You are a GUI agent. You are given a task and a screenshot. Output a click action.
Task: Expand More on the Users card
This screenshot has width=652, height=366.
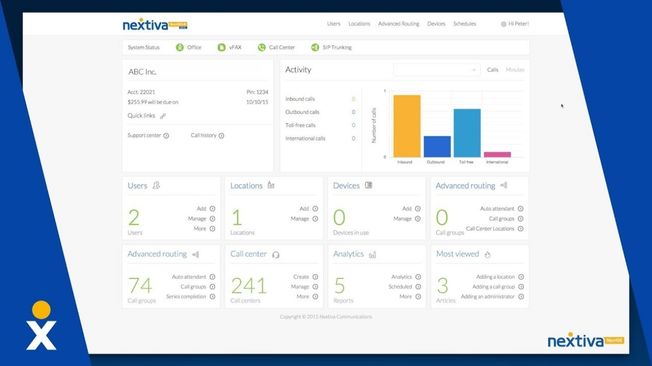204,229
